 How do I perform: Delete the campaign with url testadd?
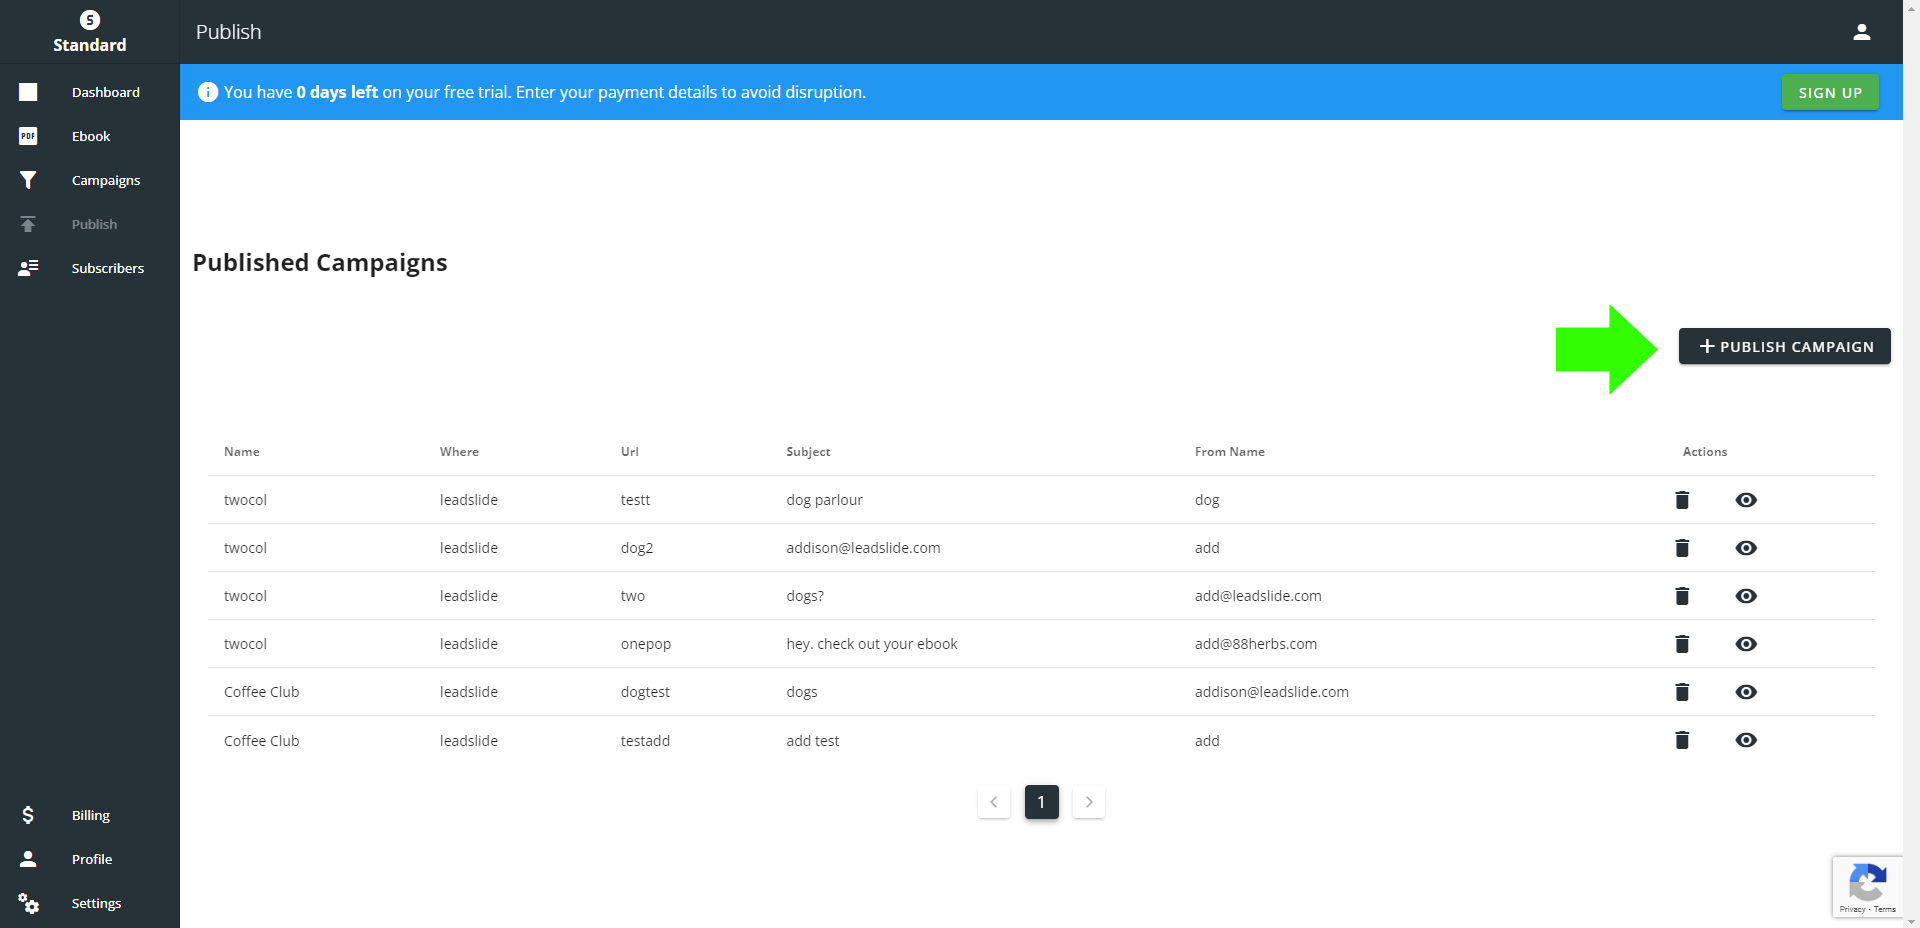[x=1682, y=740]
